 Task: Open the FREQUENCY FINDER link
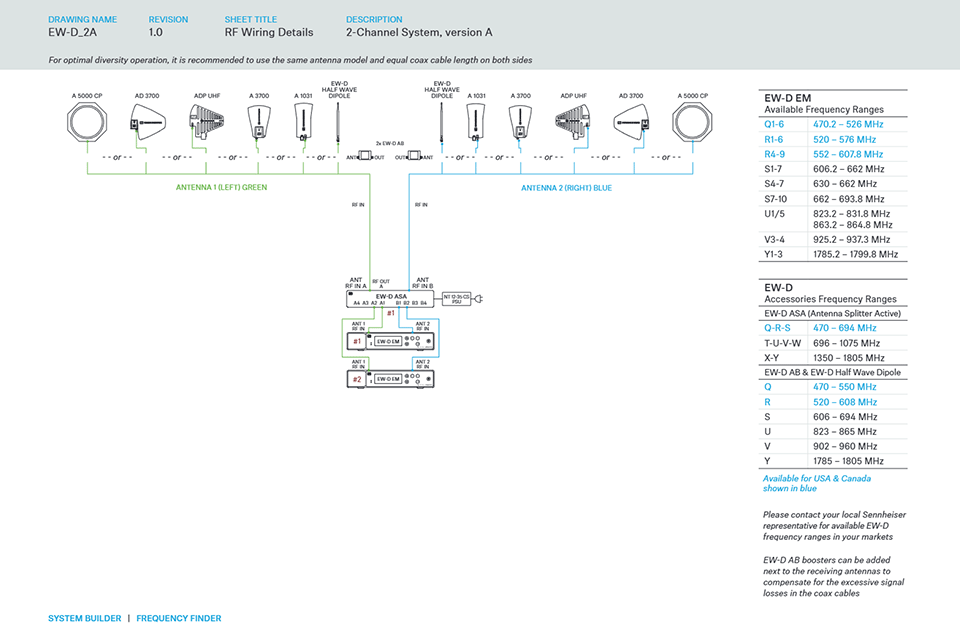tap(179, 619)
